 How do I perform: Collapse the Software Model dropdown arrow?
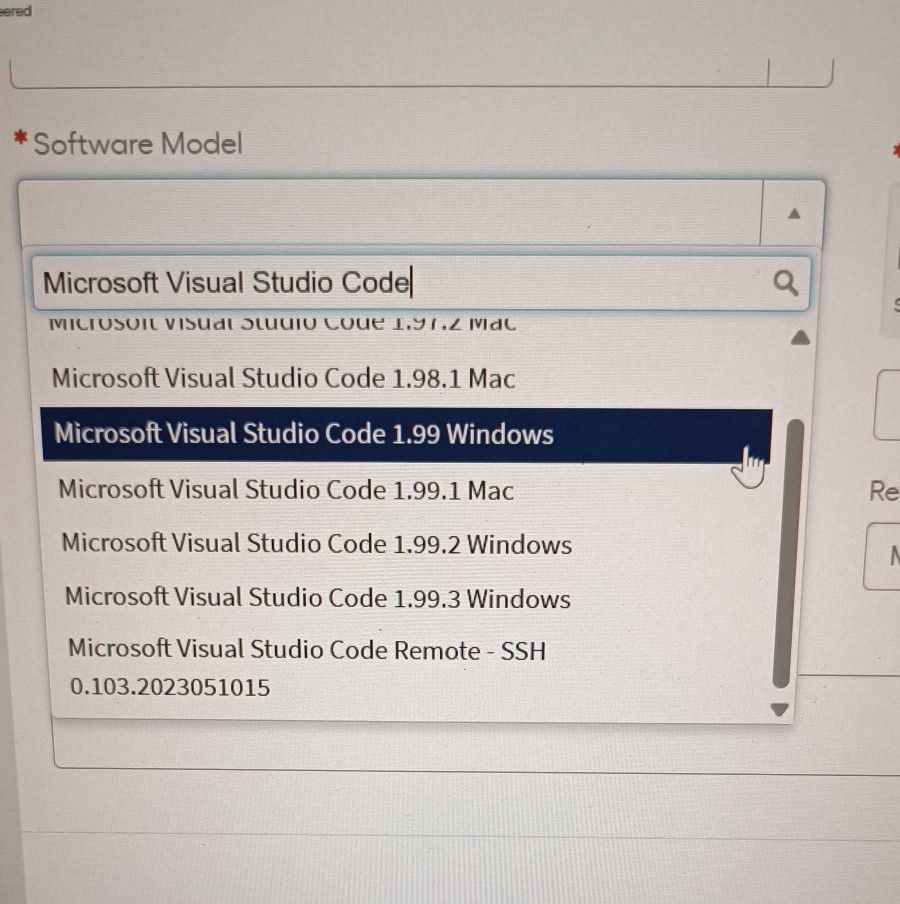point(794,213)
